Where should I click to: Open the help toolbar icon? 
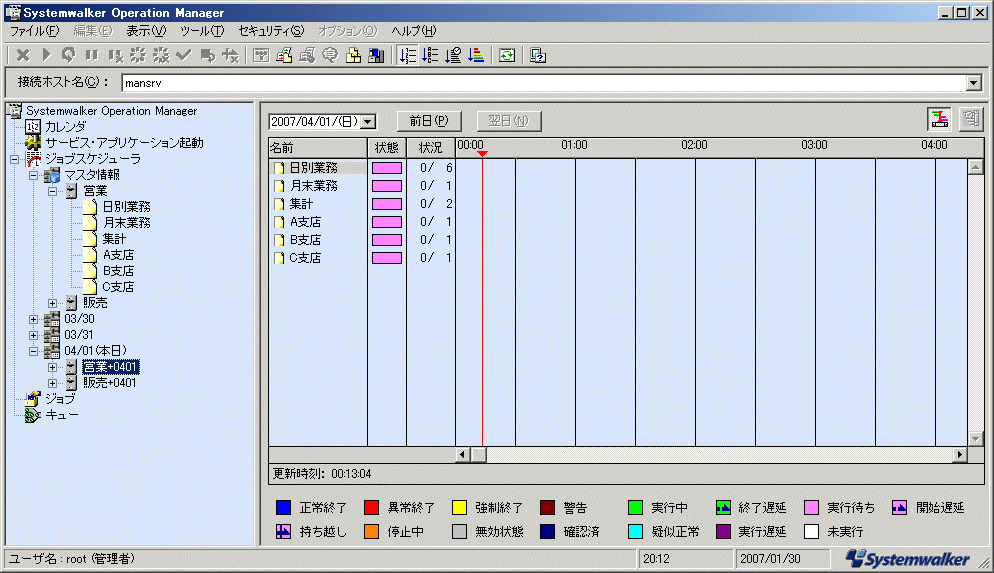(x=538, y=56)
